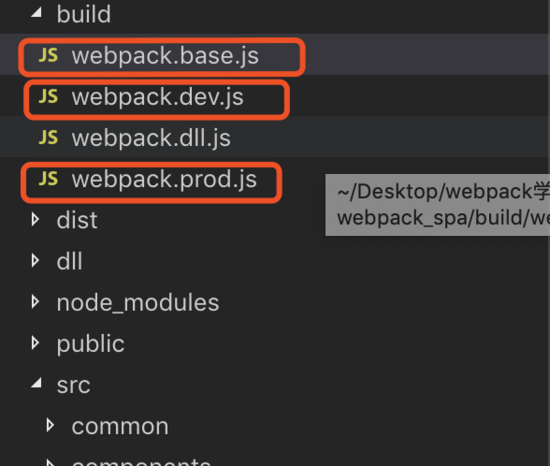Click the JS icon beside webpack.dev.js
This screenshot has height=466, width=550.
tap(48, 96)
